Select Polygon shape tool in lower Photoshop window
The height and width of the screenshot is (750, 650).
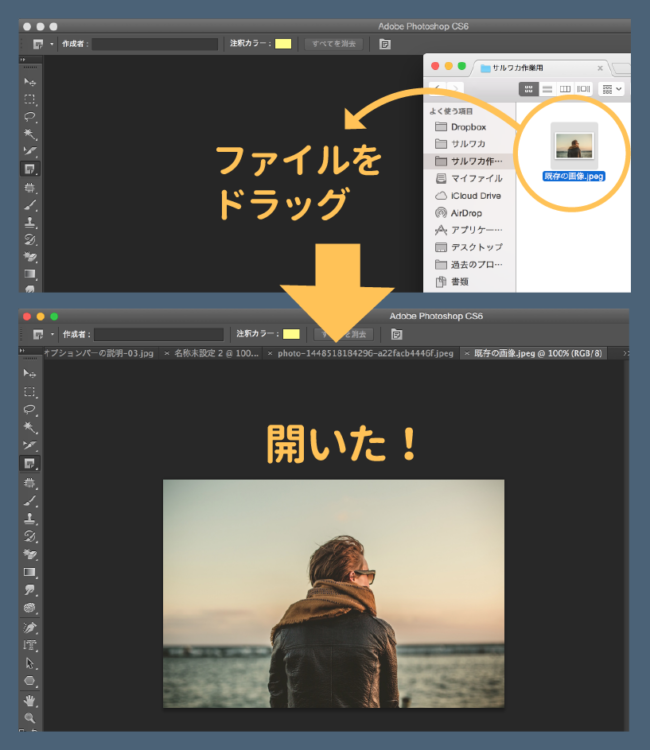(30, 681)
